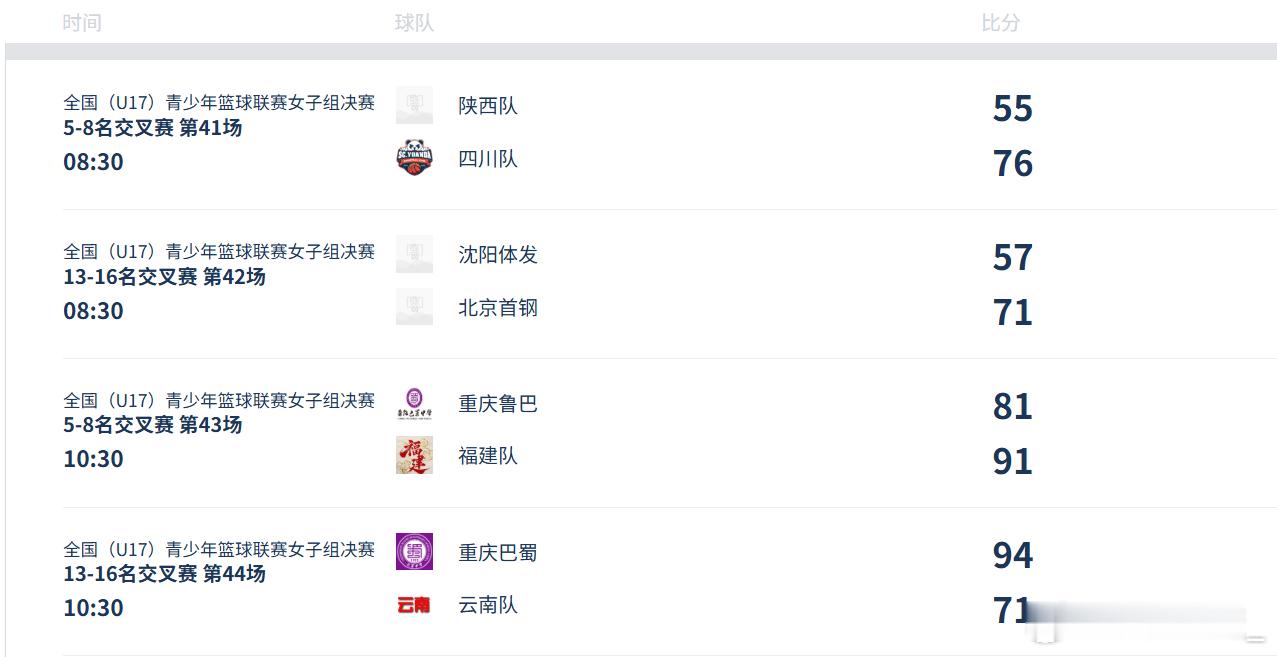Click the 球队 column header
This screenshot has width=1277, height=657.
point(414,23)
